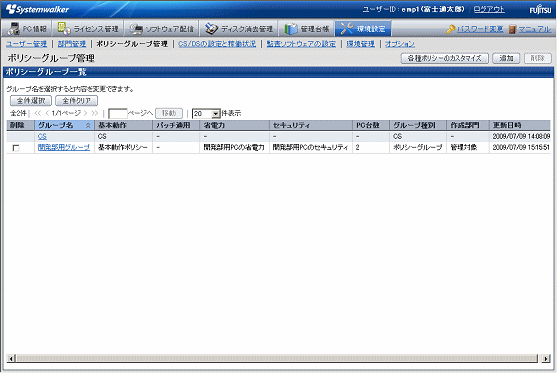Click the horizontal scrollbar track
Image resolution: width=557 pixels, height=373 pixels.
click(x=277, y=358)
